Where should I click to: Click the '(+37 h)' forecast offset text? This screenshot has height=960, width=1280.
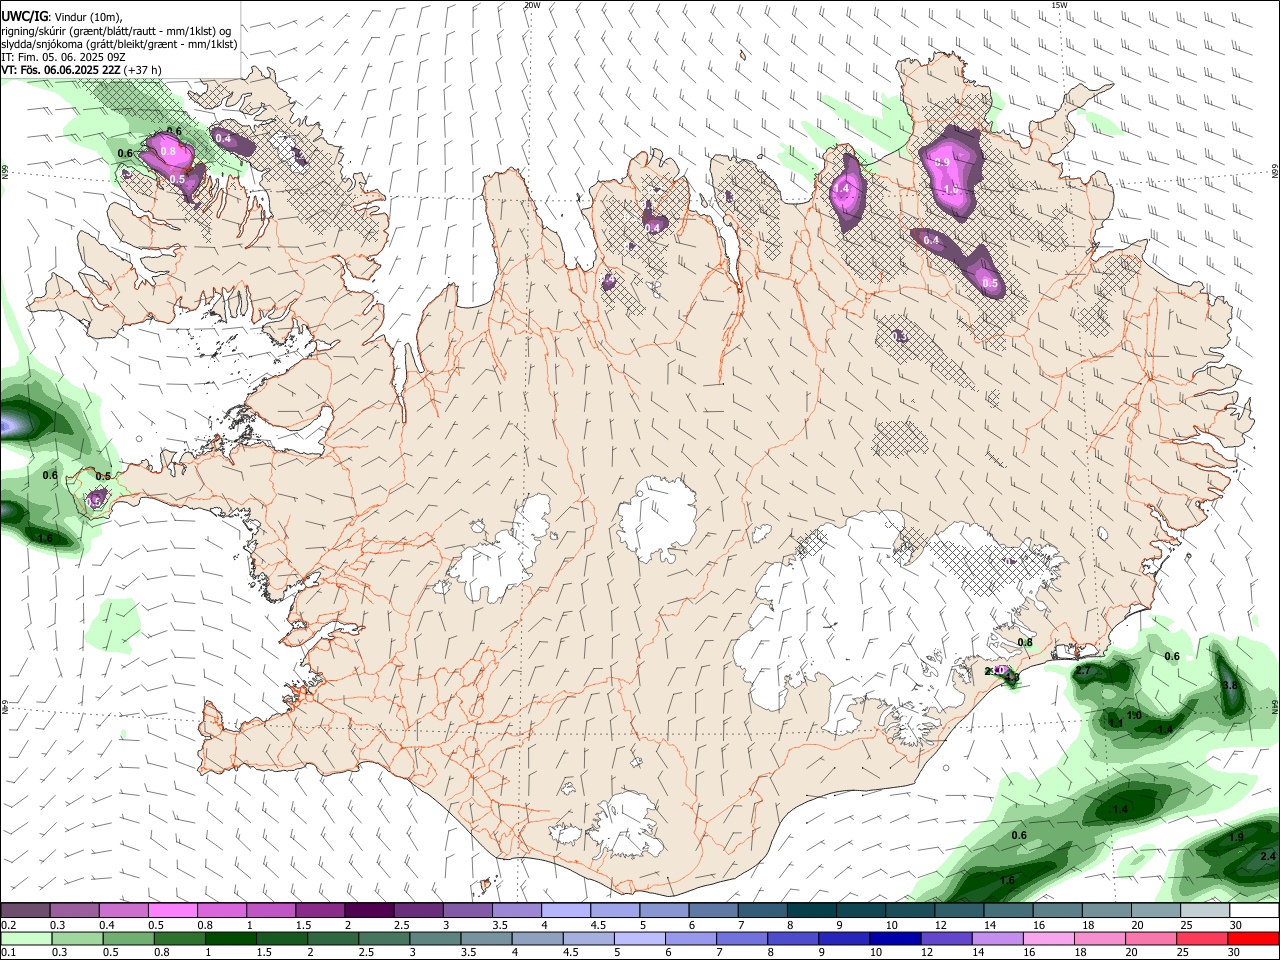coord(143,70)
